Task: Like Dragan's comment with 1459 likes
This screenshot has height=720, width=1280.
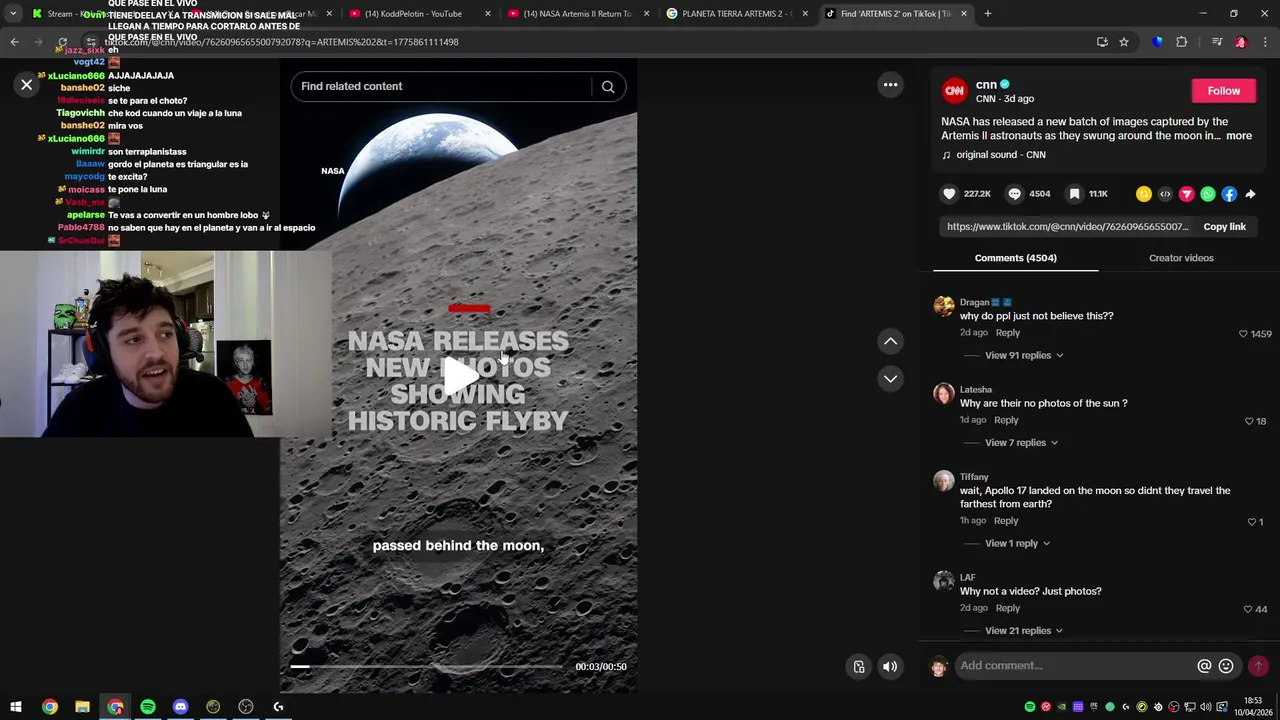Action: click(1244, 334)
